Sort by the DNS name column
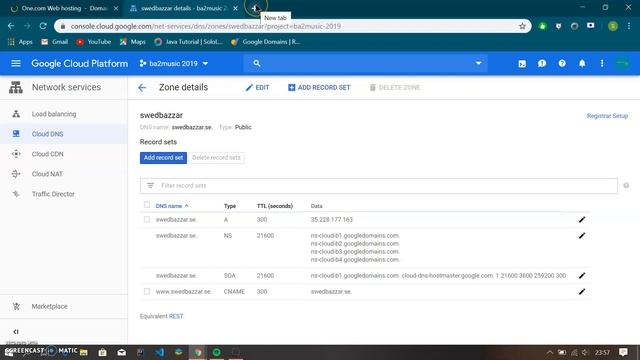 (x=172, y=206)
